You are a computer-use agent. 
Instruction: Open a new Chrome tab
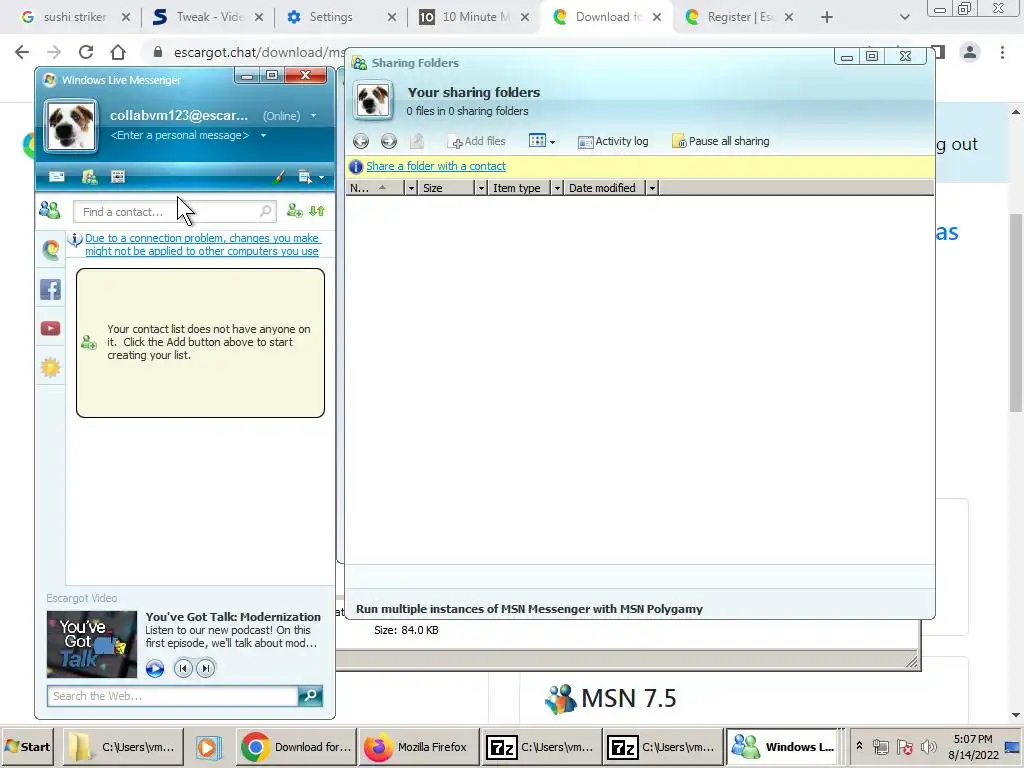click(x=827, y=17)
